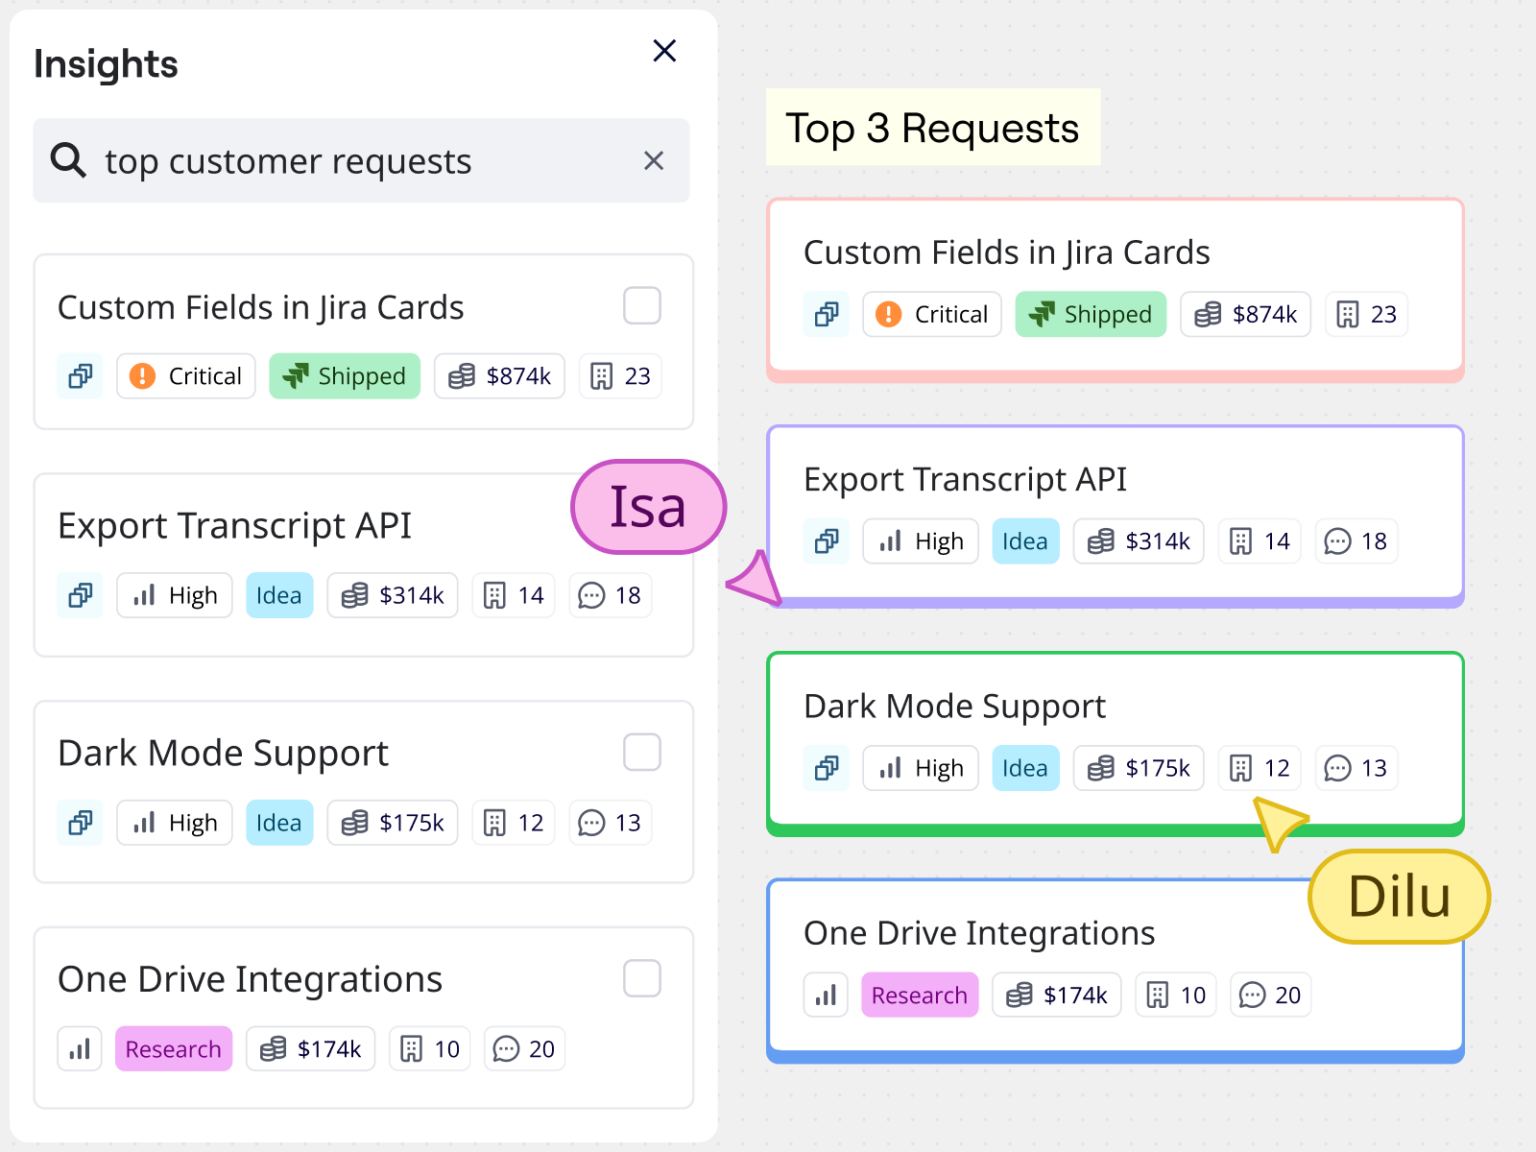
Task: Click the duplicate icon on Dark Mode Support card
Action: pyautogui.click(x=79, y=822)
